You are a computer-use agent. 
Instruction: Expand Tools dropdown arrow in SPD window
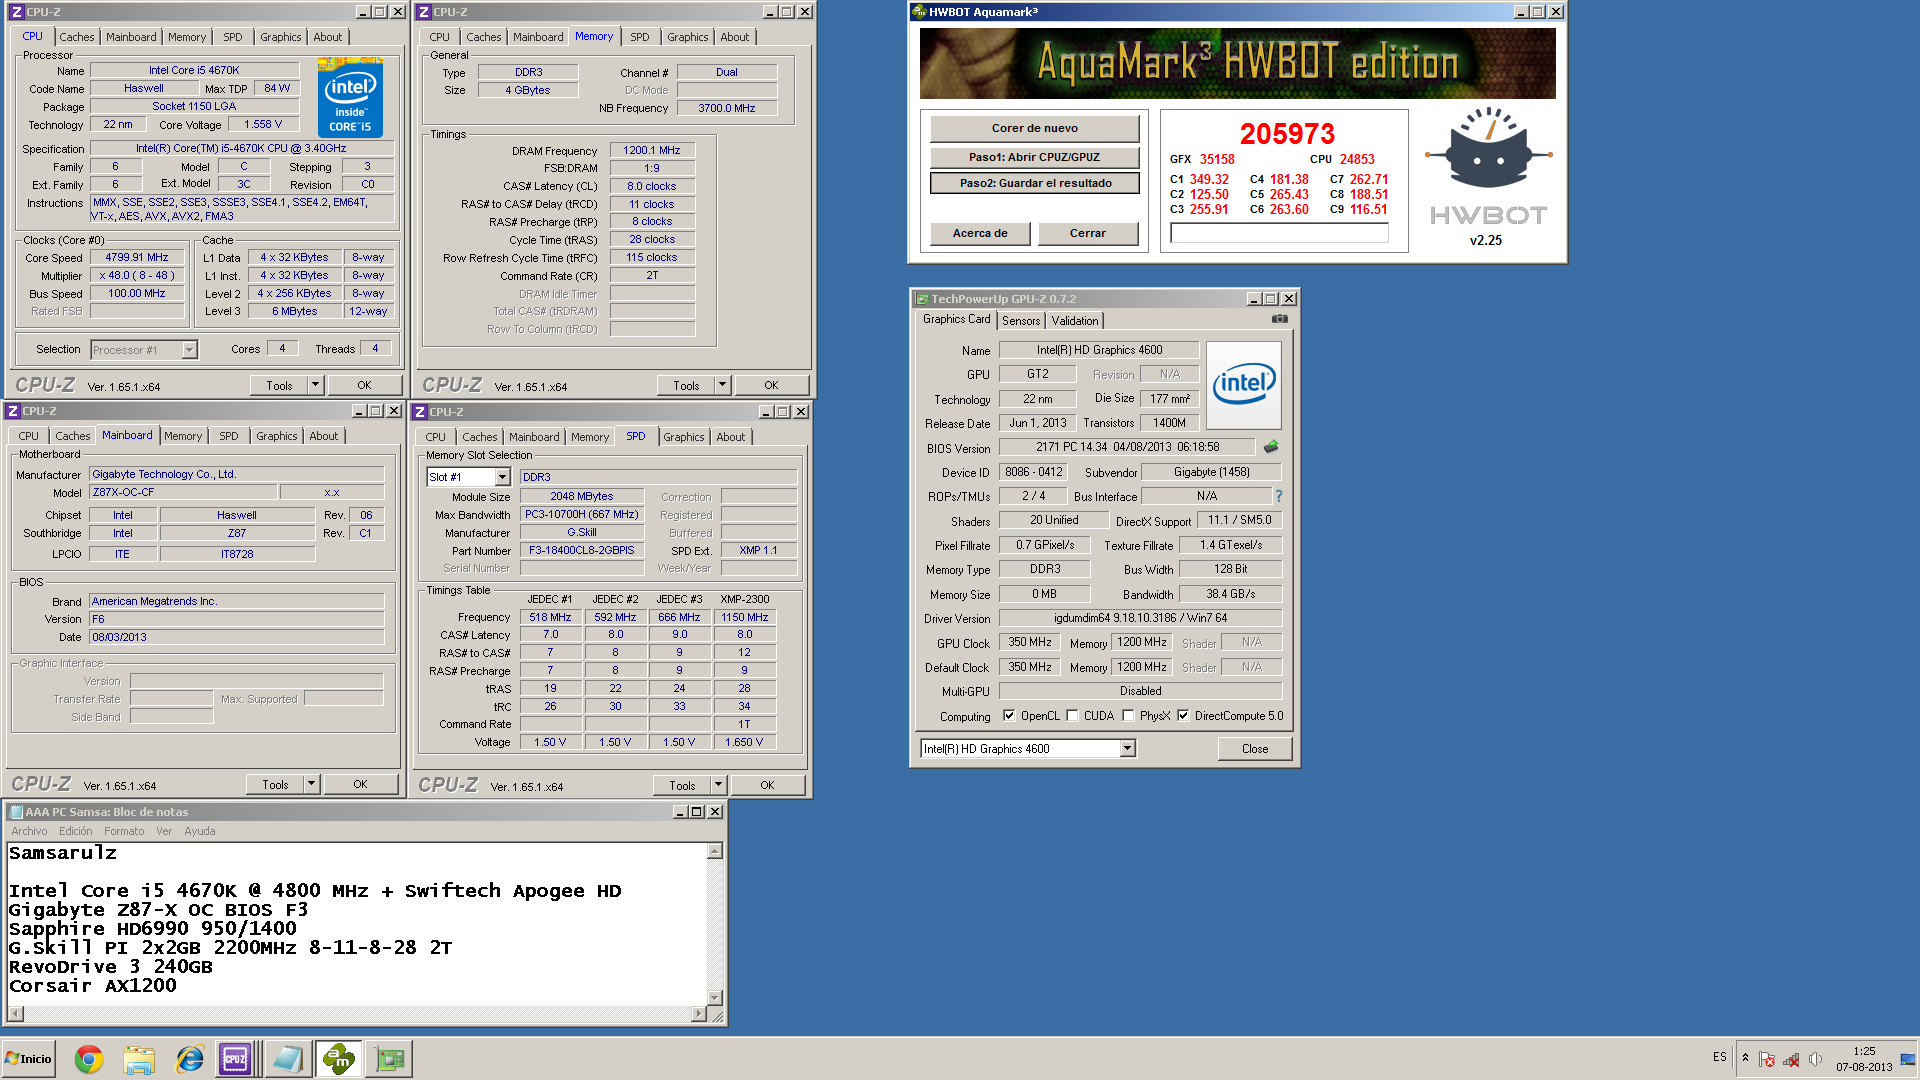point(718,785)
